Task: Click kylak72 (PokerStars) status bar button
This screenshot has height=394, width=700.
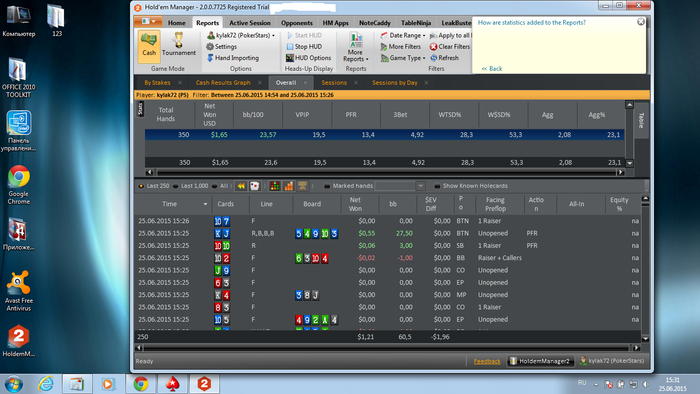Action: (612, 361)
